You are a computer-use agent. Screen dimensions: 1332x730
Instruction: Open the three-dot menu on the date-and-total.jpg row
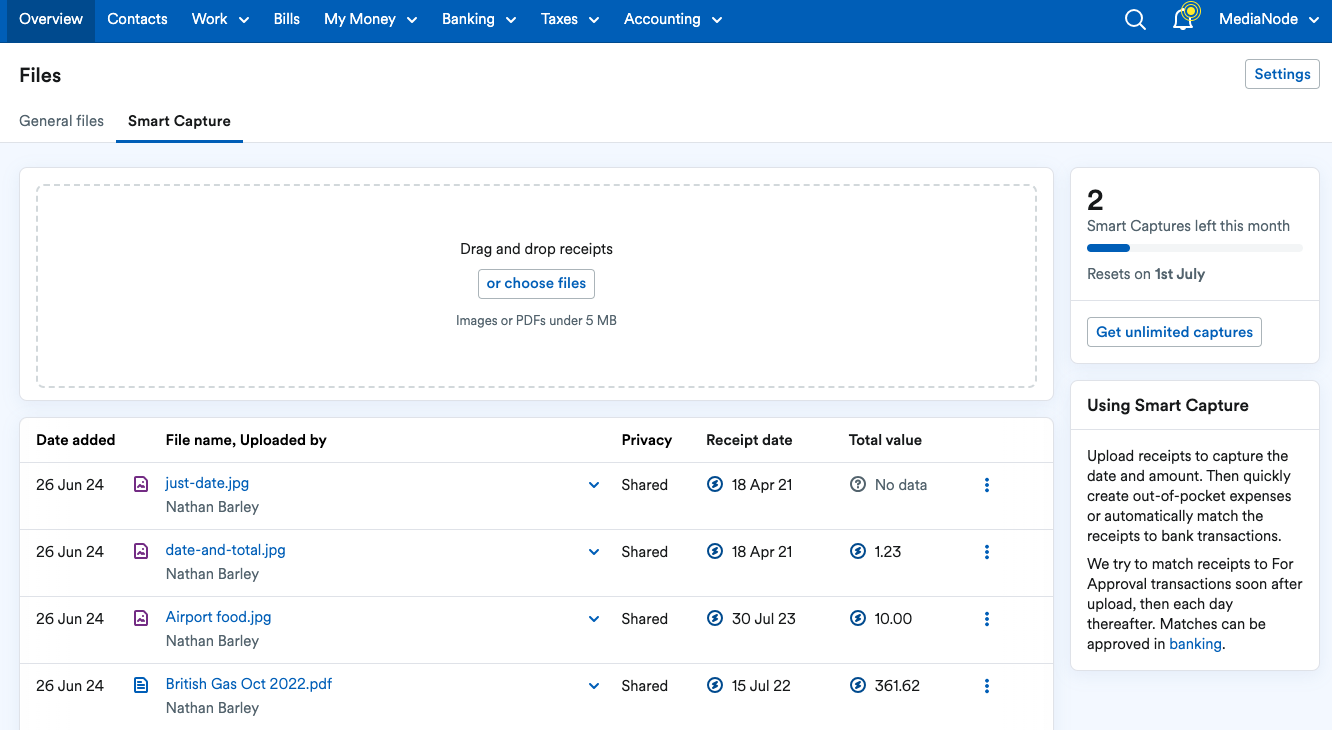(x=987, y=551)
